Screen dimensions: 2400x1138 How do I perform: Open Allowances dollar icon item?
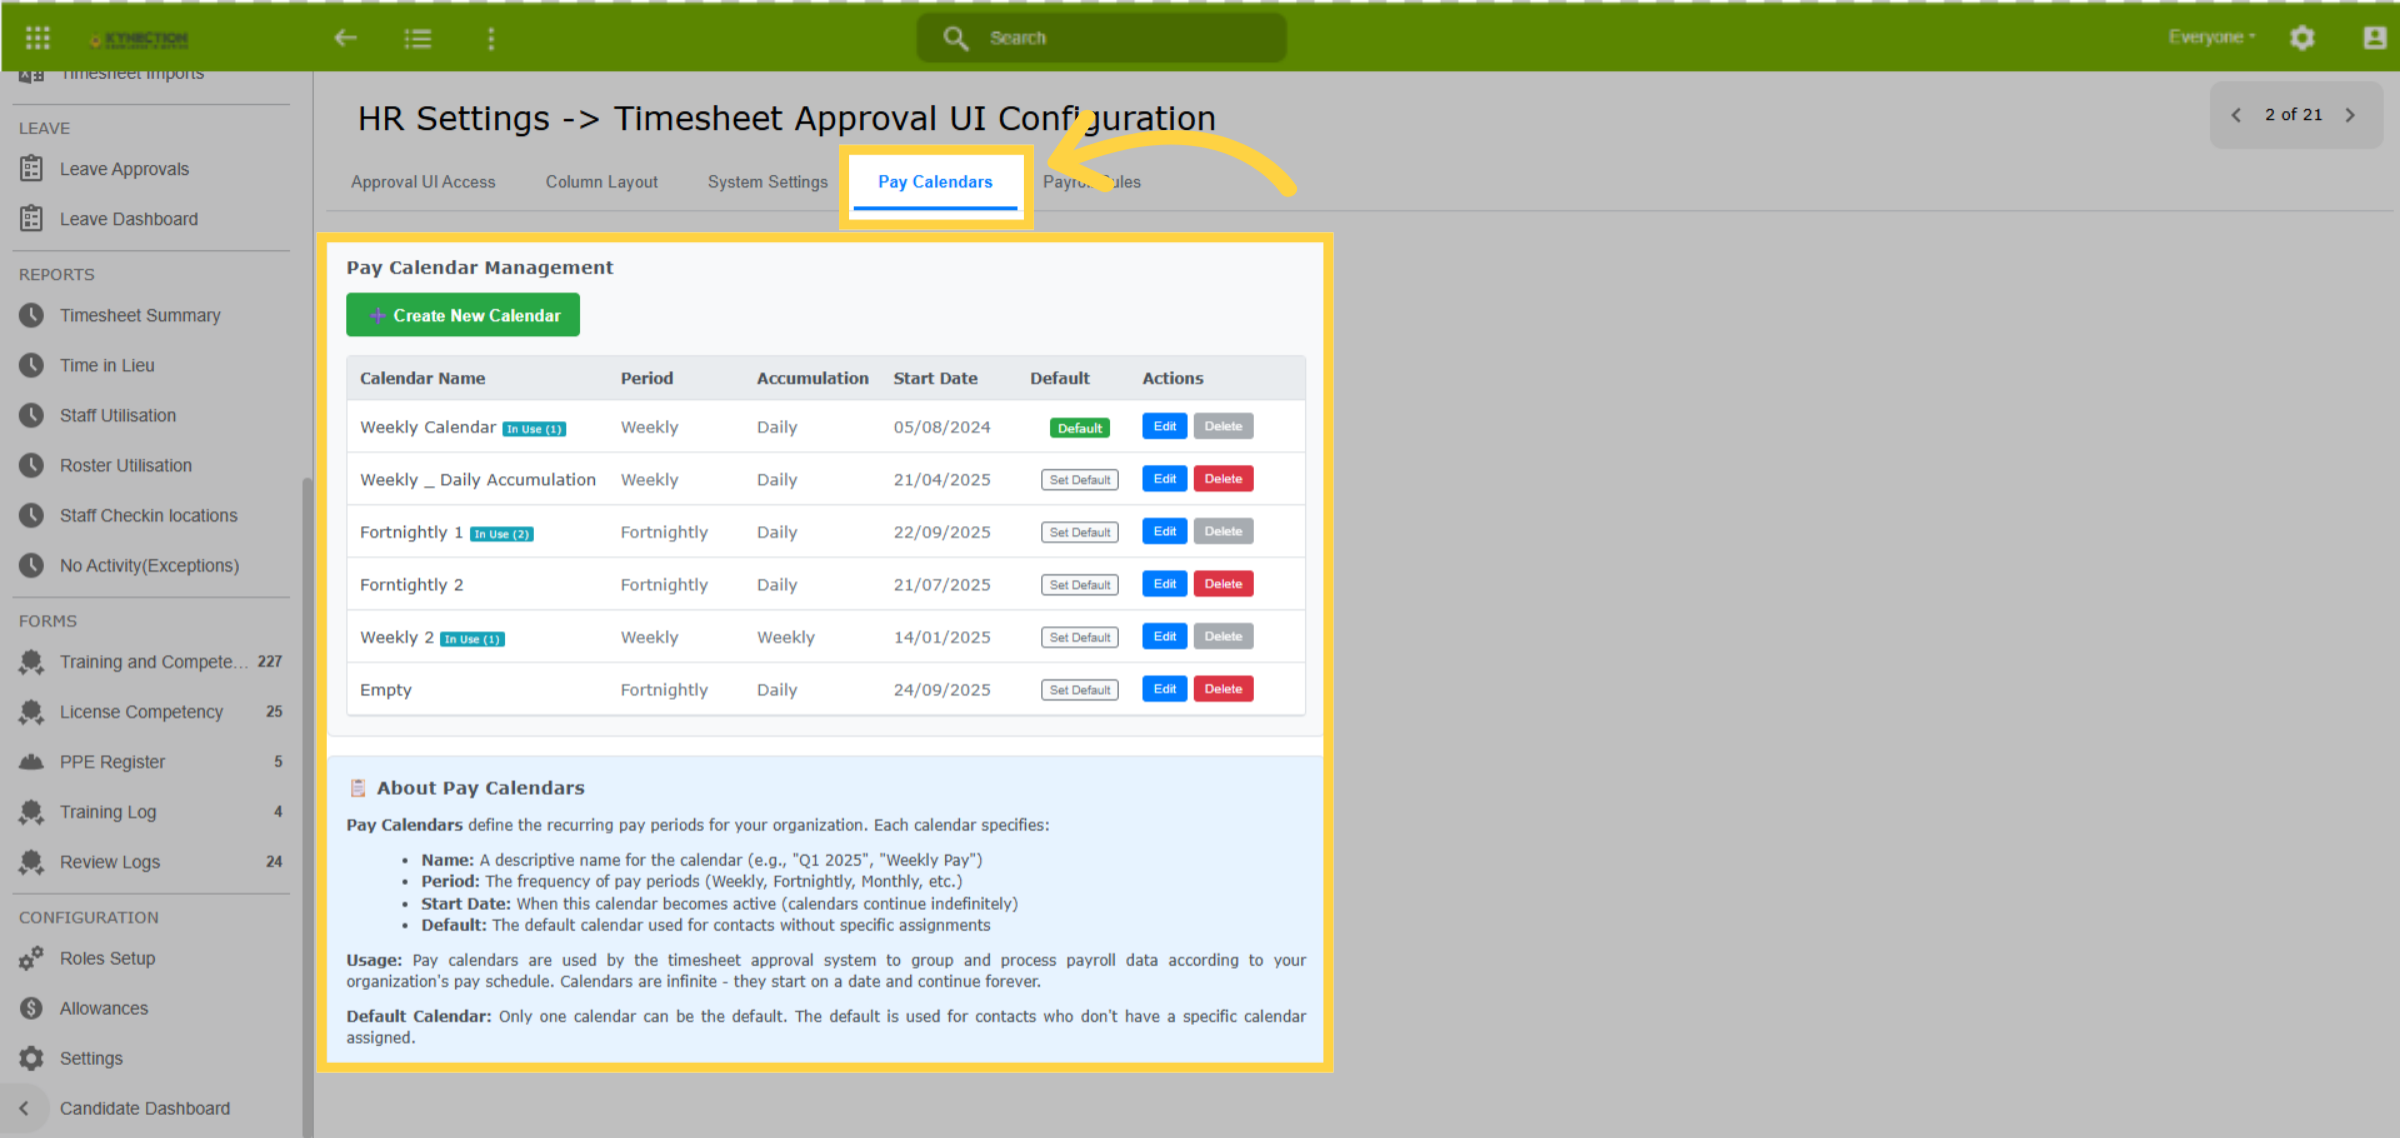pos(32,1008)
